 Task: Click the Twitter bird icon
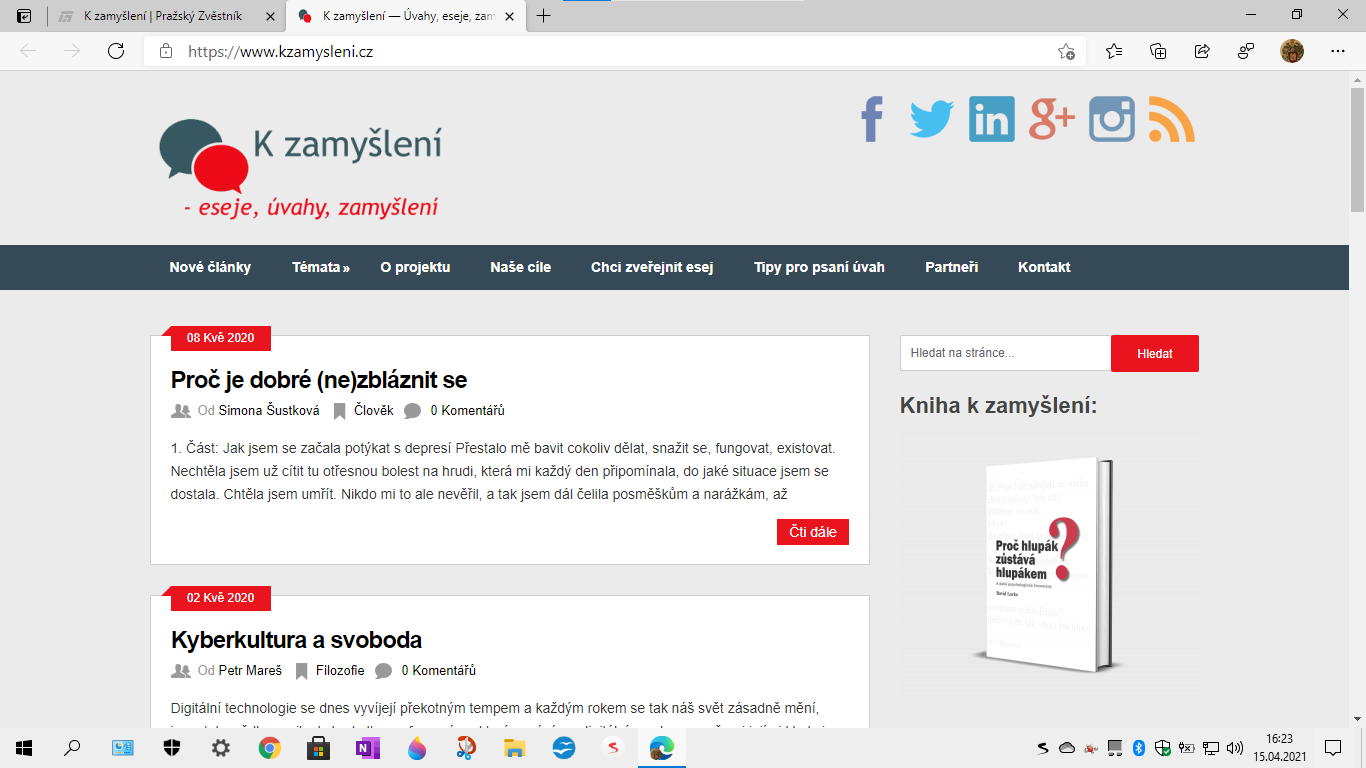point(930,120)
